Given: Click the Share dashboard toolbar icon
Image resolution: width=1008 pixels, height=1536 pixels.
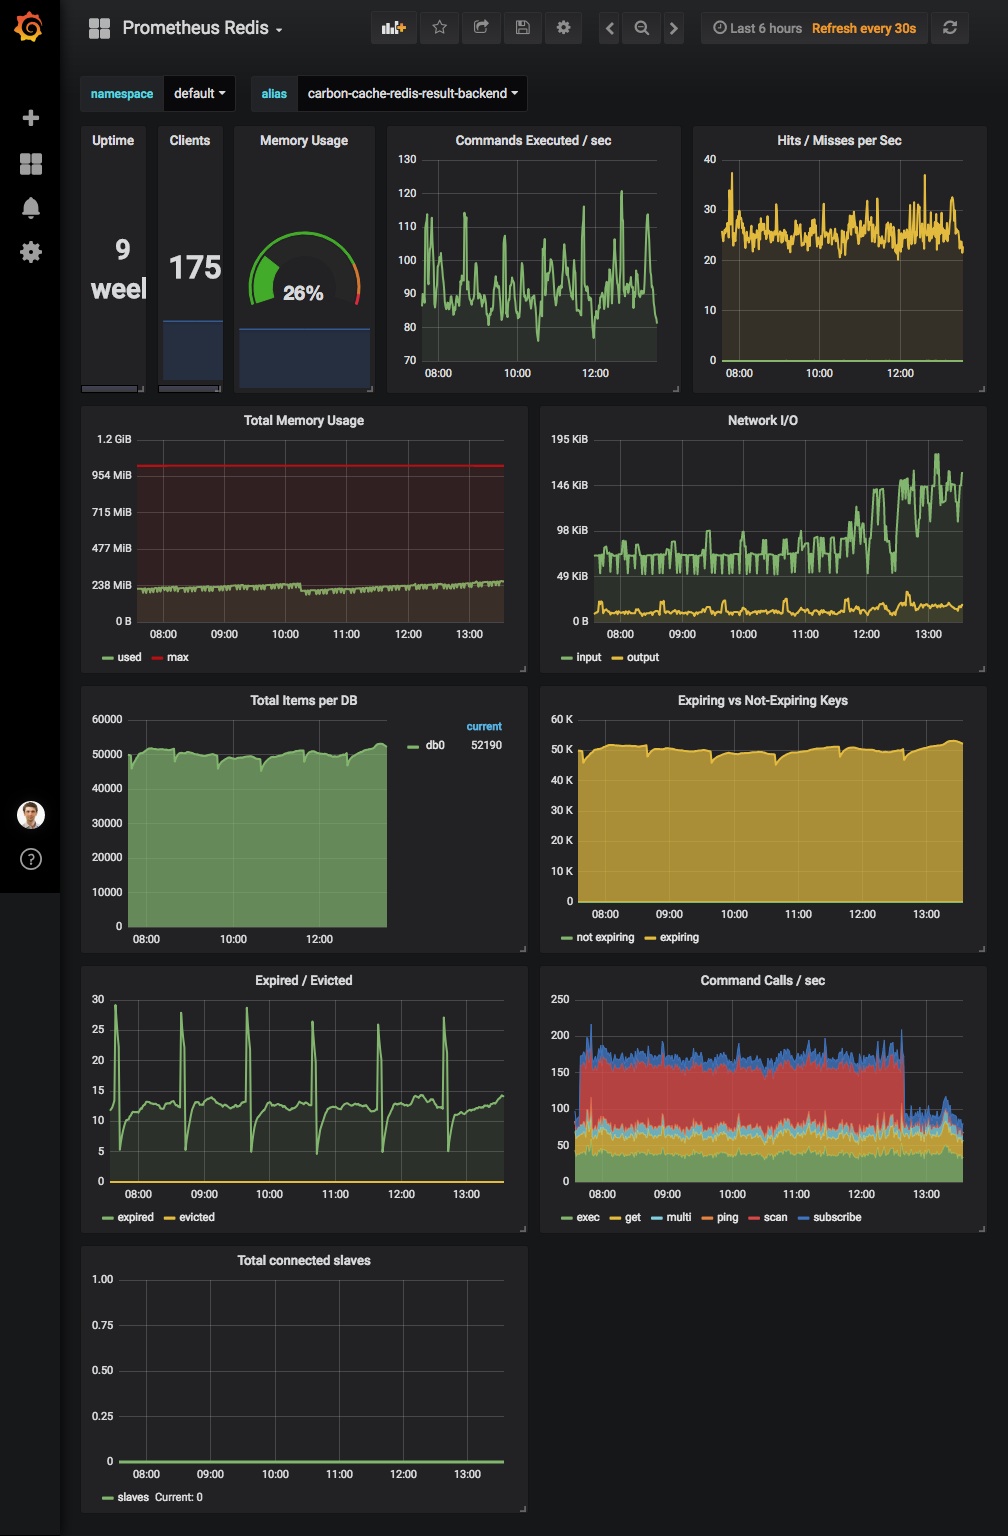Looking at the screenshot, I should (480, 28).
